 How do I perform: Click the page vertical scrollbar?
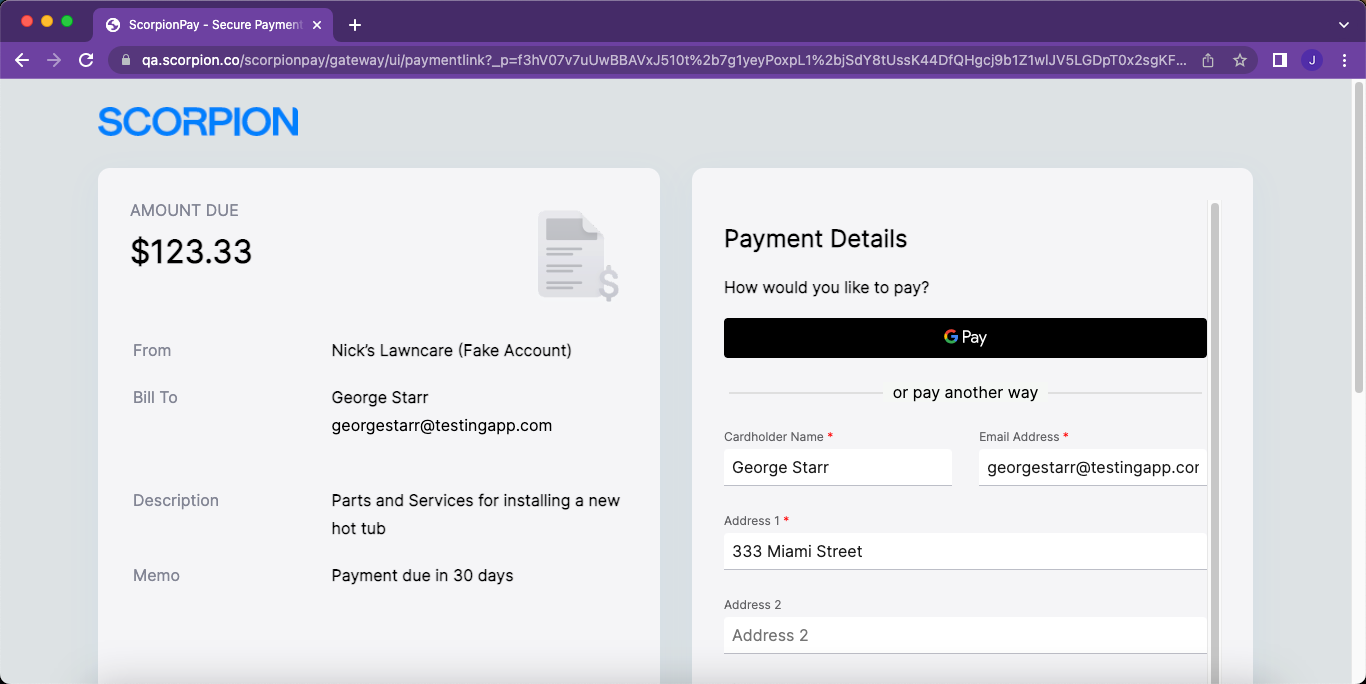[x=1358, y=237]
